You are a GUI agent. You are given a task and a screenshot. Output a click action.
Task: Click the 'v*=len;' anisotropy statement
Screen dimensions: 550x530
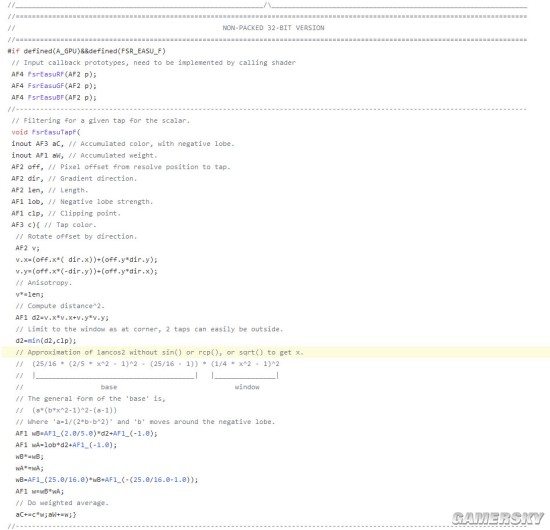(x=29, y=295)
